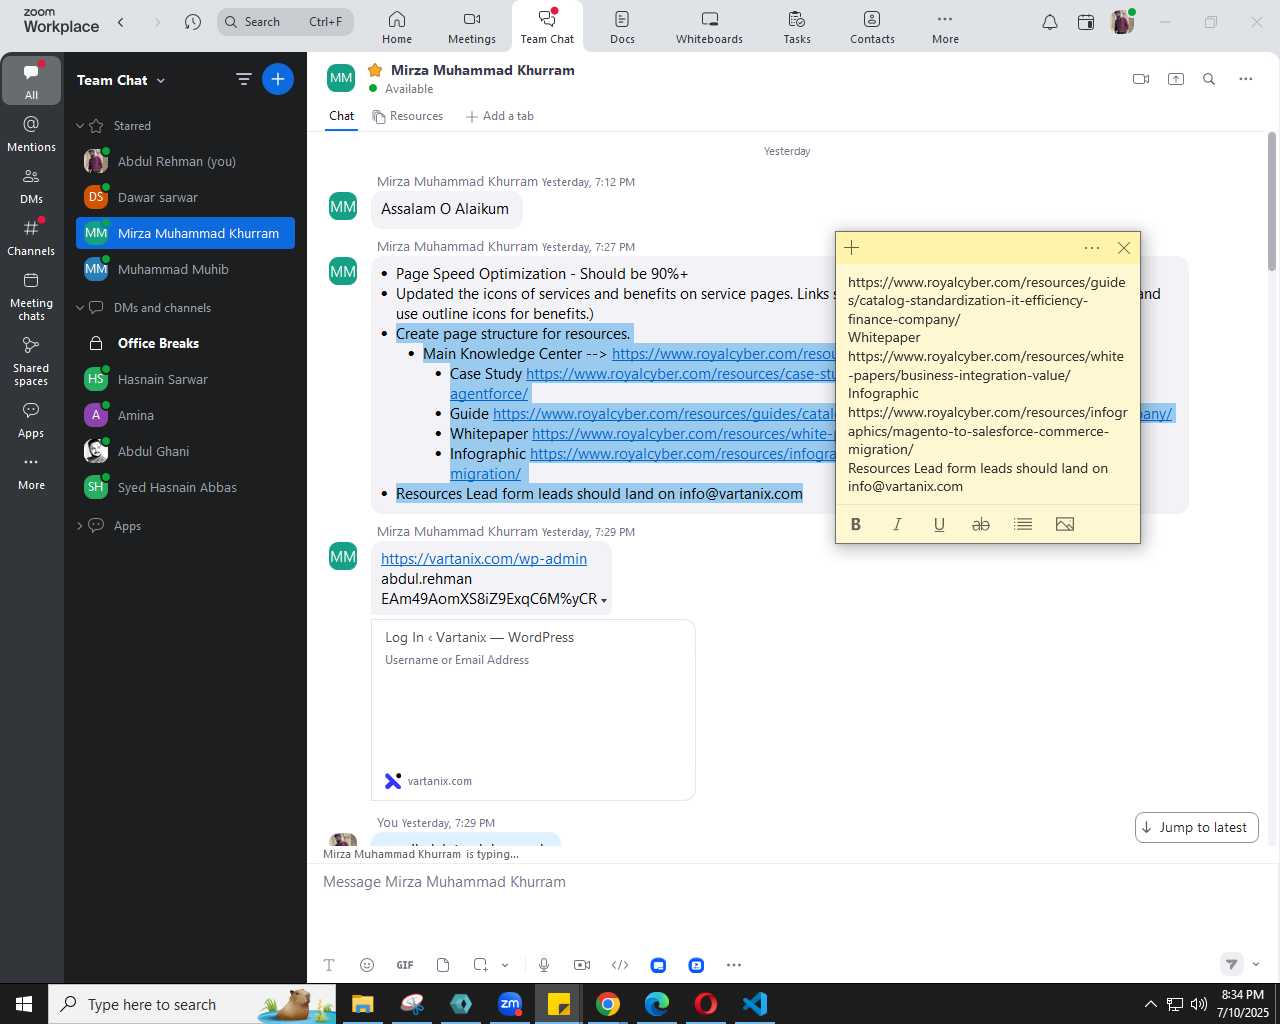Click Jump to latest
This screenshot has width=1280, height=1024.
pyautogui.click(x=1197, y=827)
